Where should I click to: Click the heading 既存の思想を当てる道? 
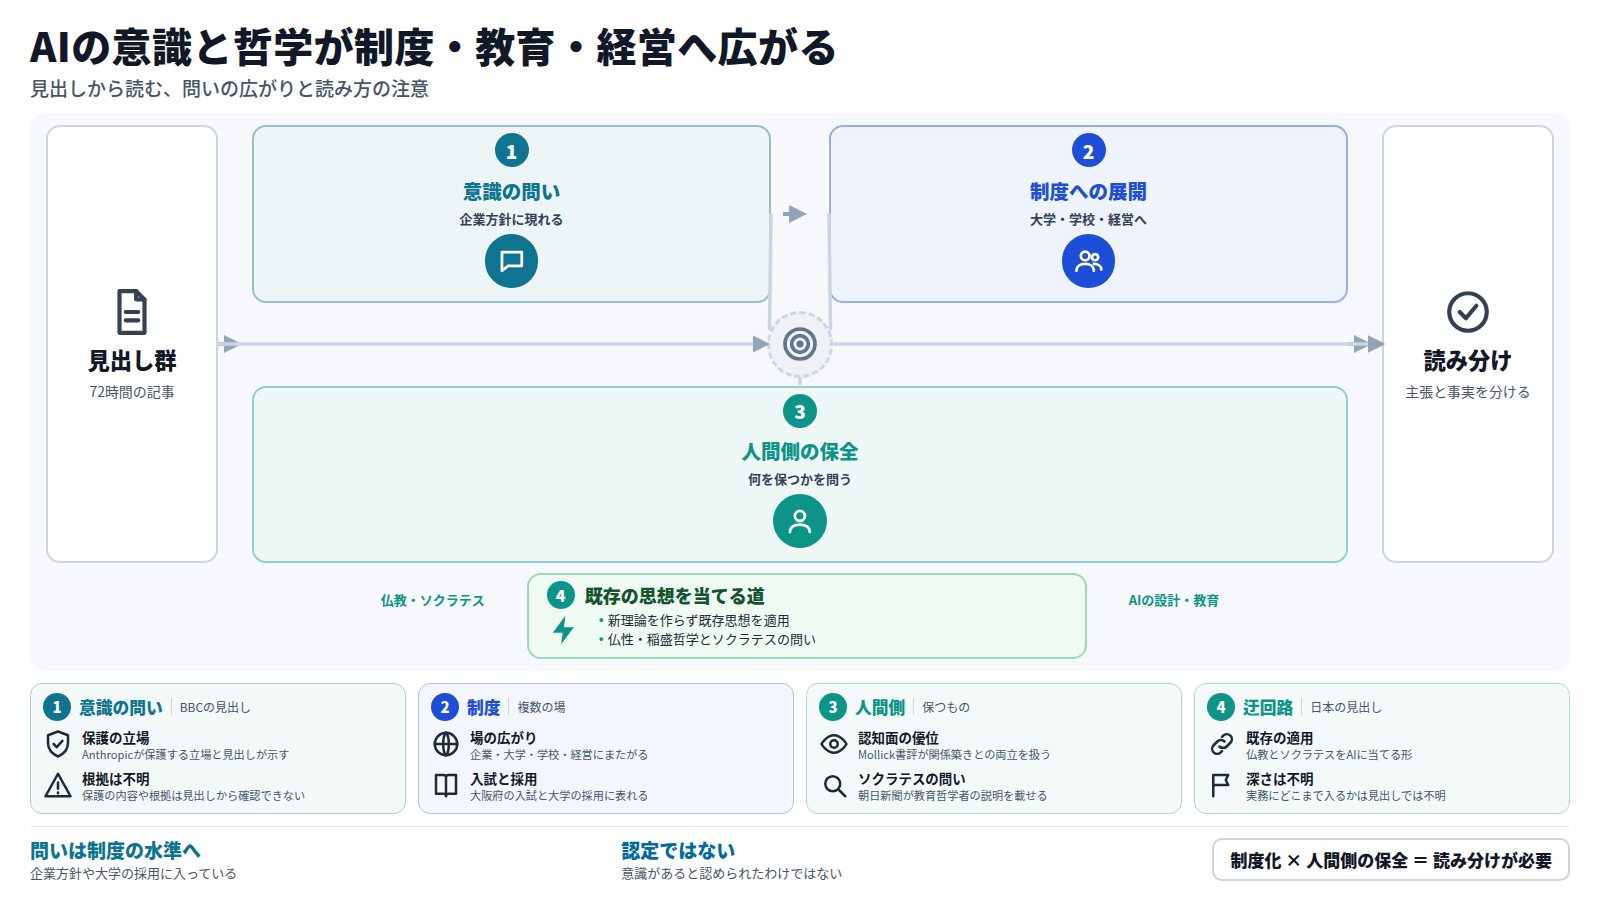[x=675, y=596]
